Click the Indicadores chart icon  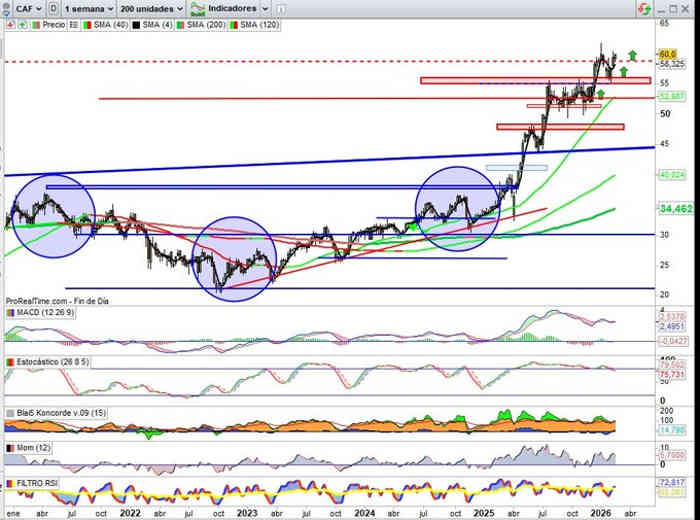(x=197, y=7)
